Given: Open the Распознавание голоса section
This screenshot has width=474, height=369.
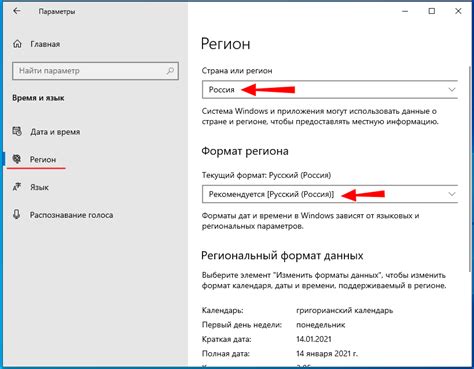Looking at the screenshot, I should (71, 215).
